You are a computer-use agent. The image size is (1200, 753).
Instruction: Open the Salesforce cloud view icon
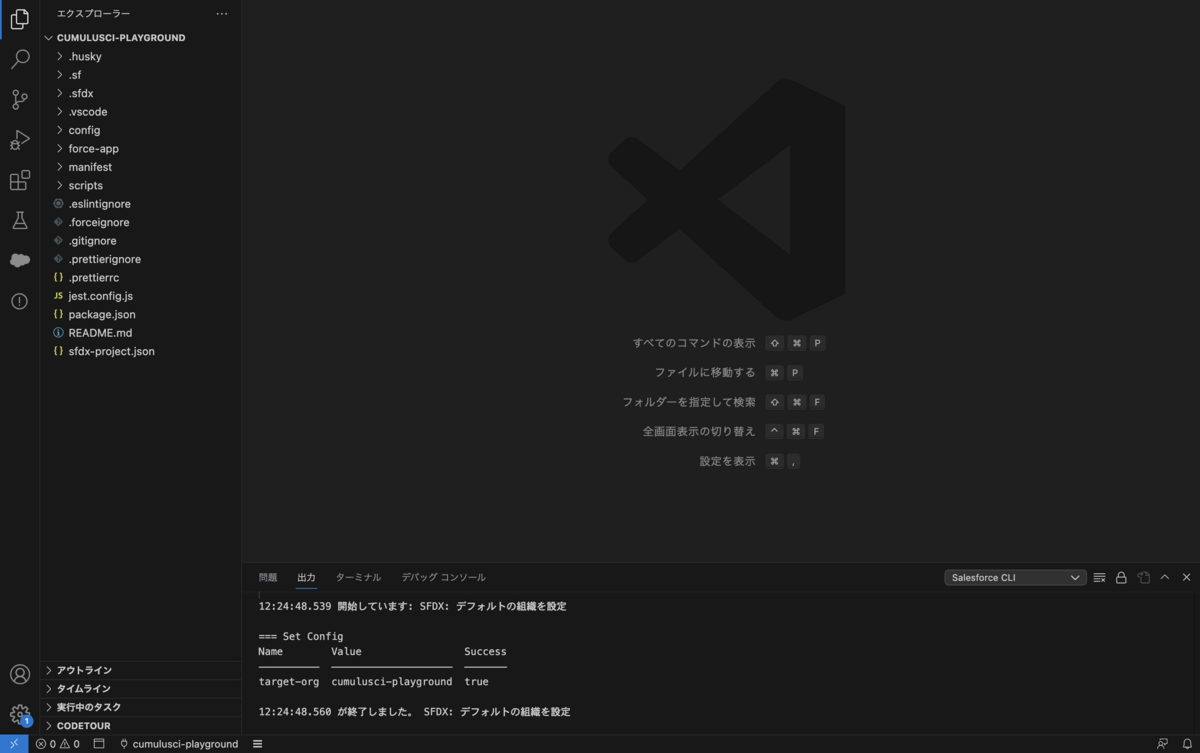coord(19,260)
